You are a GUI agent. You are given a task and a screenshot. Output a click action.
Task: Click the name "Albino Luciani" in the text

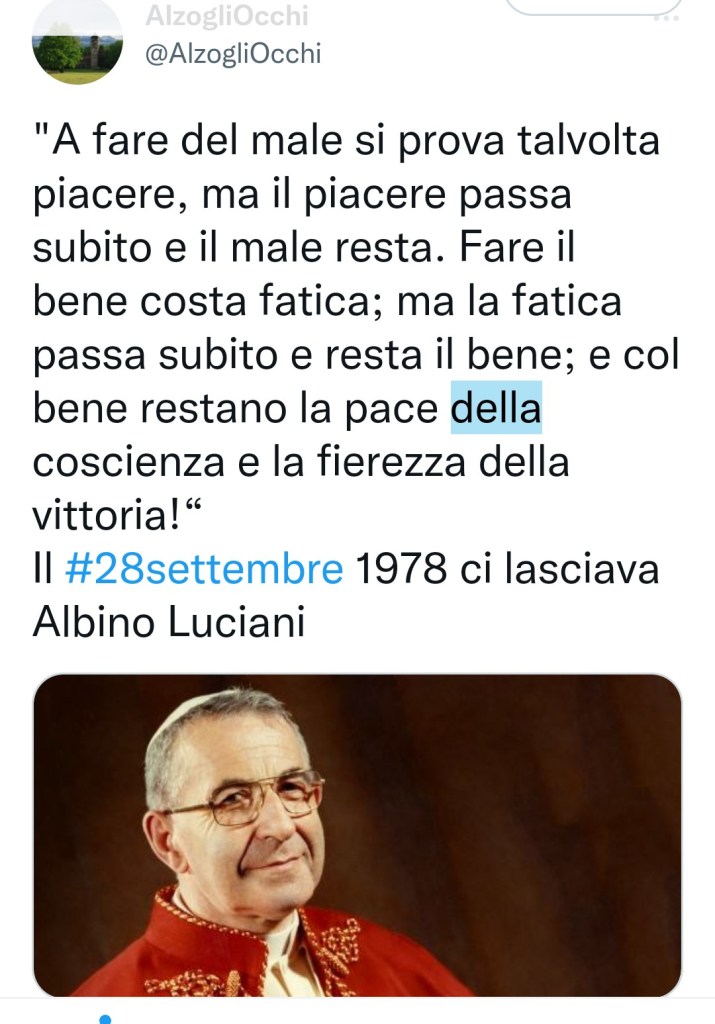[169, 621]
